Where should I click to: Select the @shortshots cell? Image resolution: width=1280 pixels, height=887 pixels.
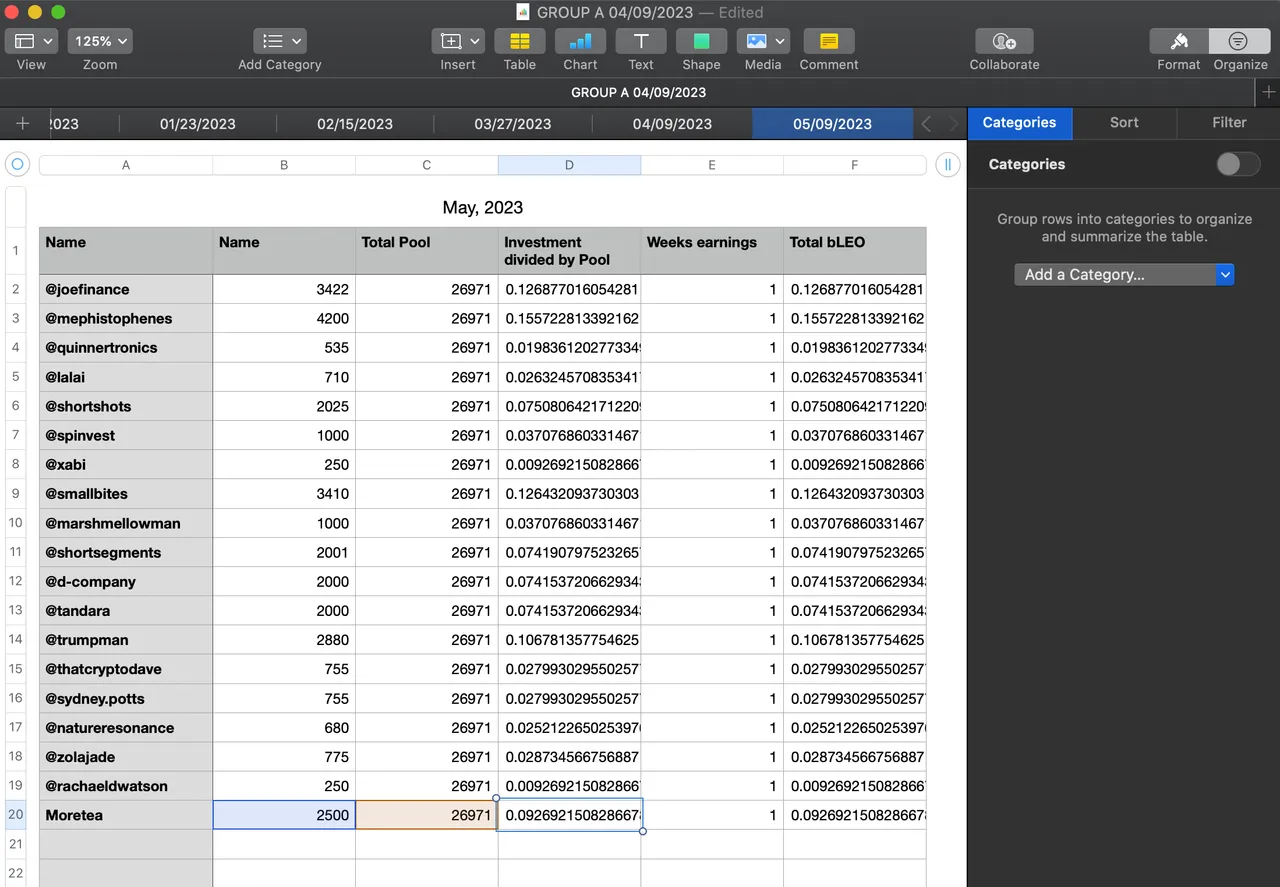click(126, 406)
